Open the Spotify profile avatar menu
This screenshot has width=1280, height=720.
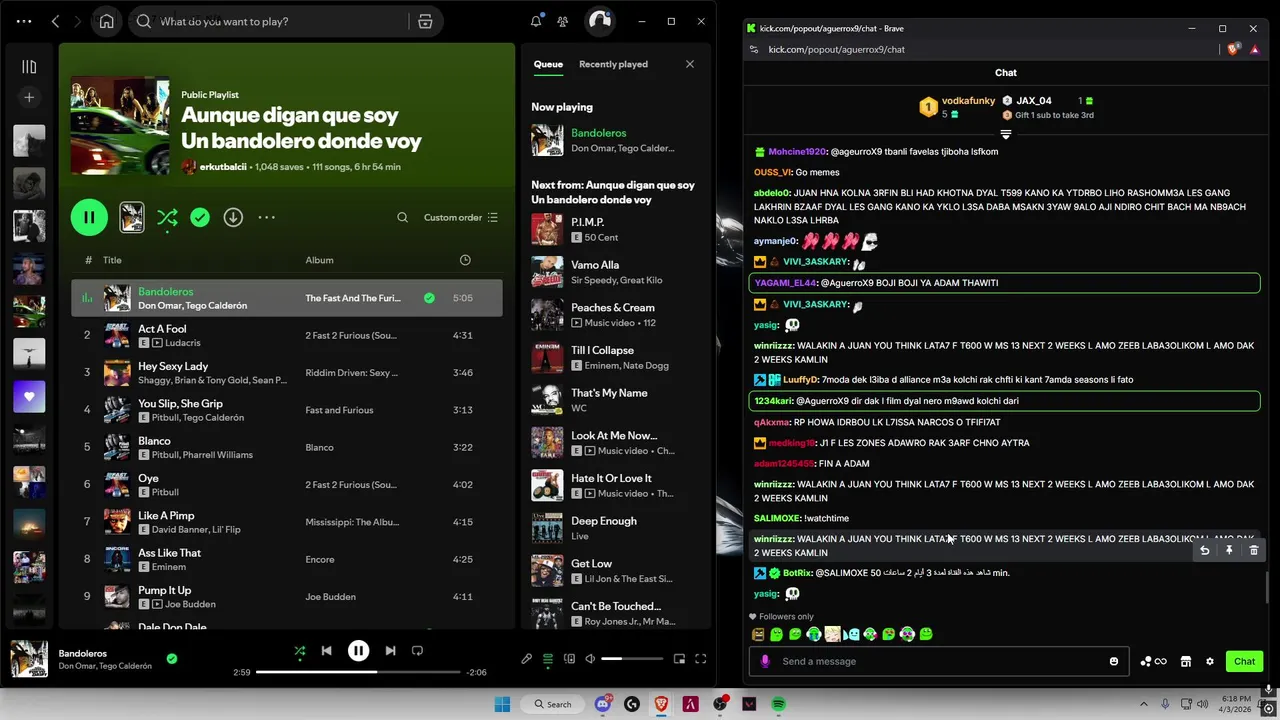(x=599, y=21)
